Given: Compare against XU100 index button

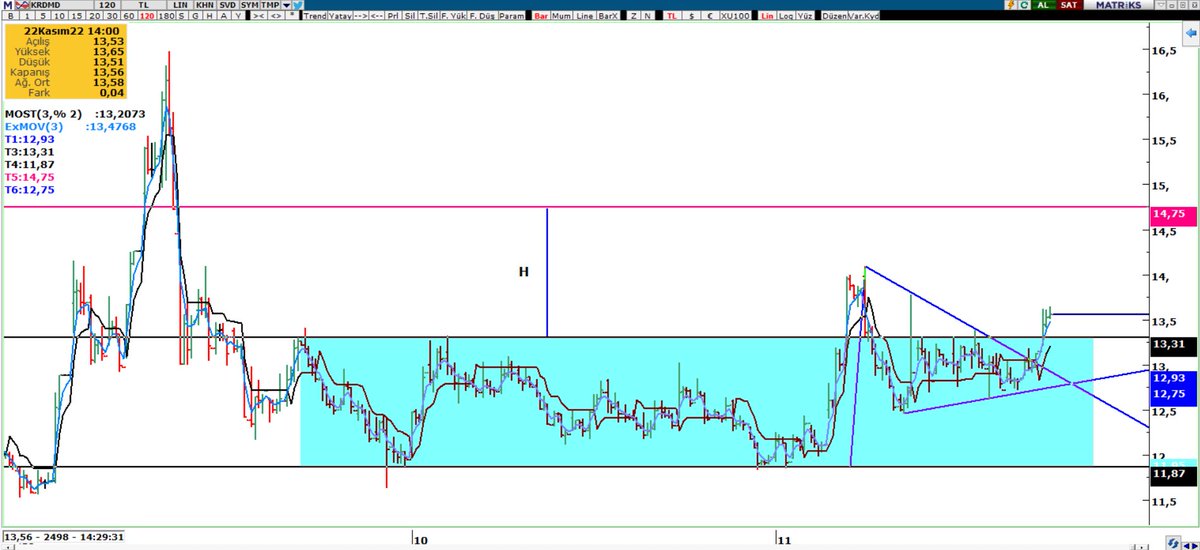Looking at the screenshot, I should coord(735,17).
